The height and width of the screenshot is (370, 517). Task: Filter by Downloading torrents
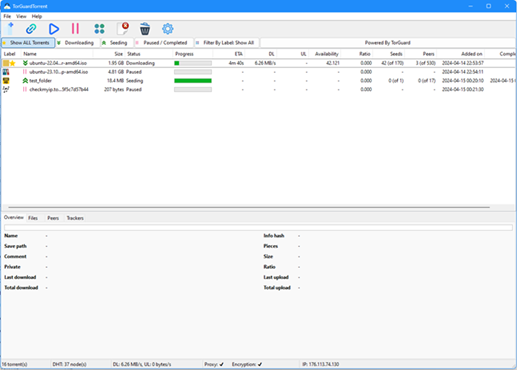click(x=78, y=43)
